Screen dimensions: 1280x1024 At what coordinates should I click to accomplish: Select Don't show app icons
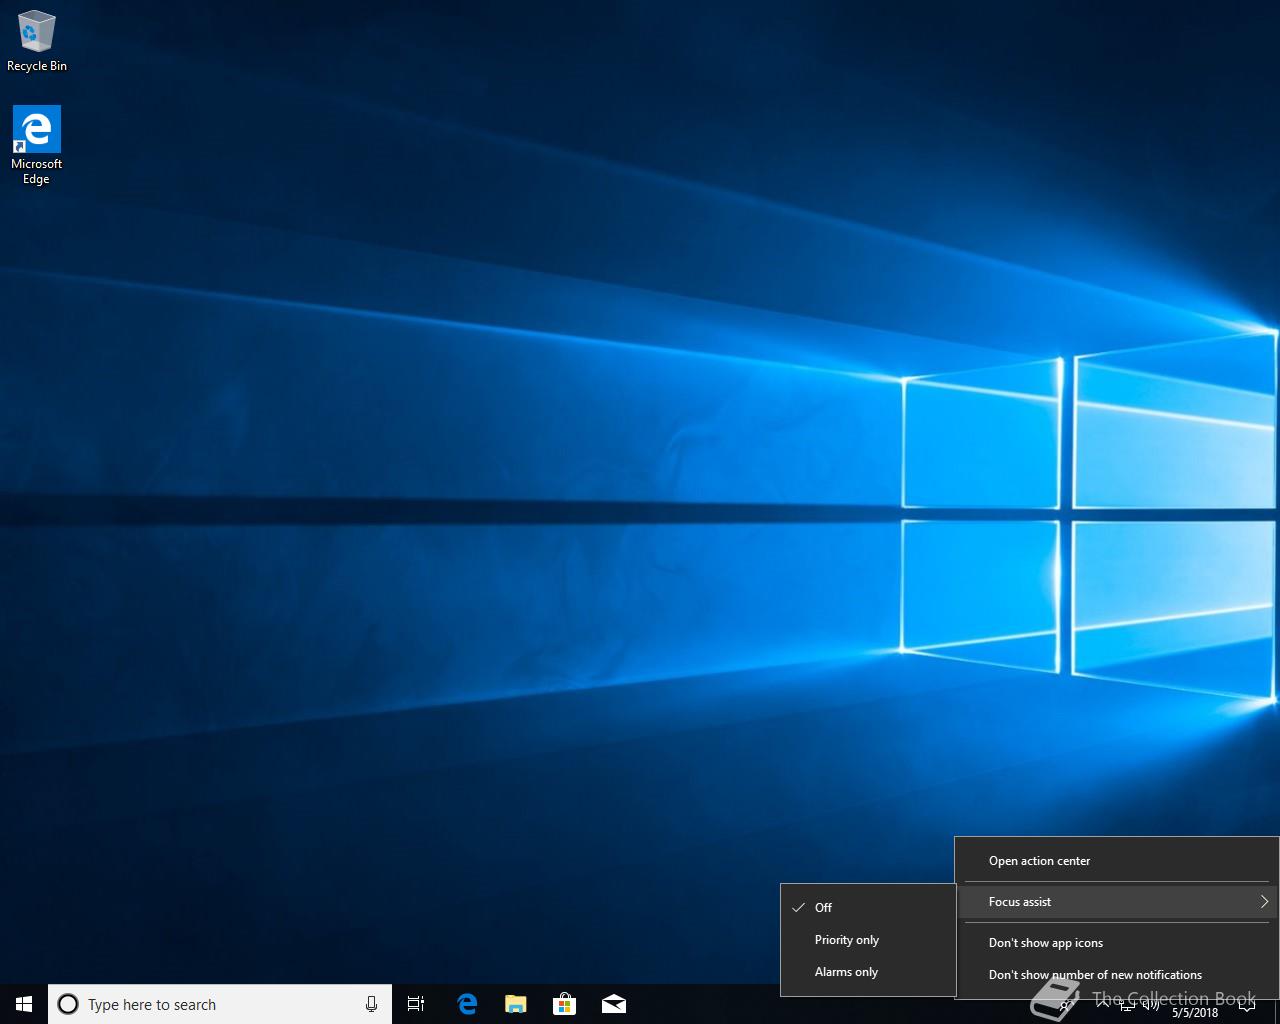(1045, 943)
